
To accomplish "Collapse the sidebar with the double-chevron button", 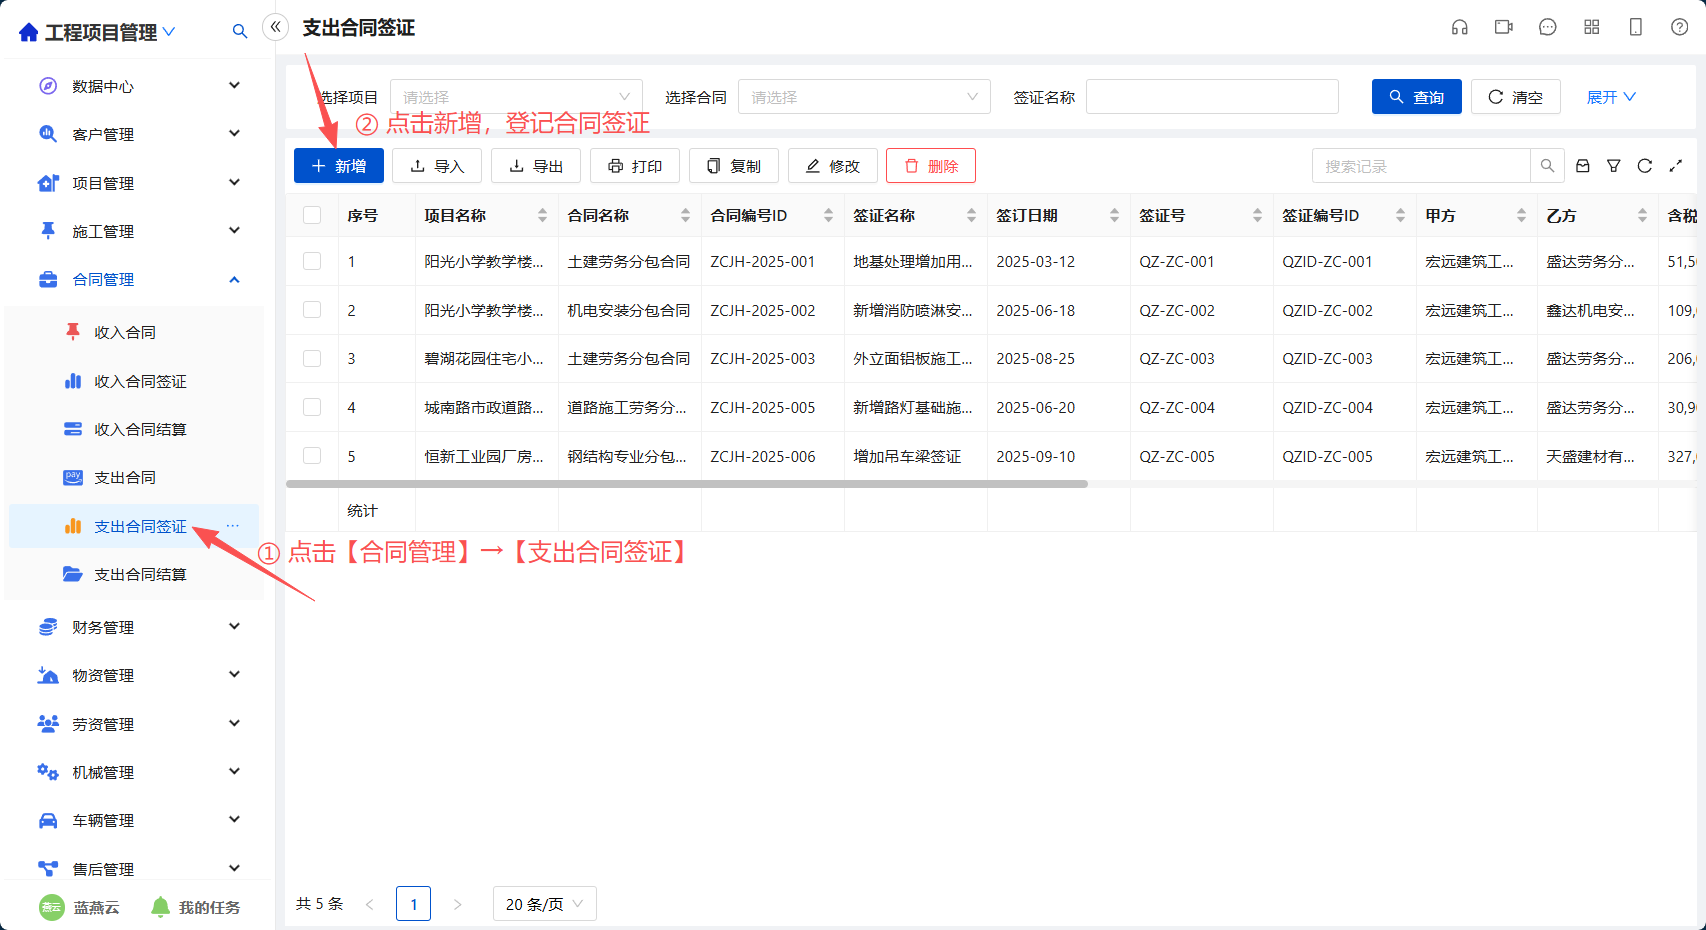I will pos(276,27).
